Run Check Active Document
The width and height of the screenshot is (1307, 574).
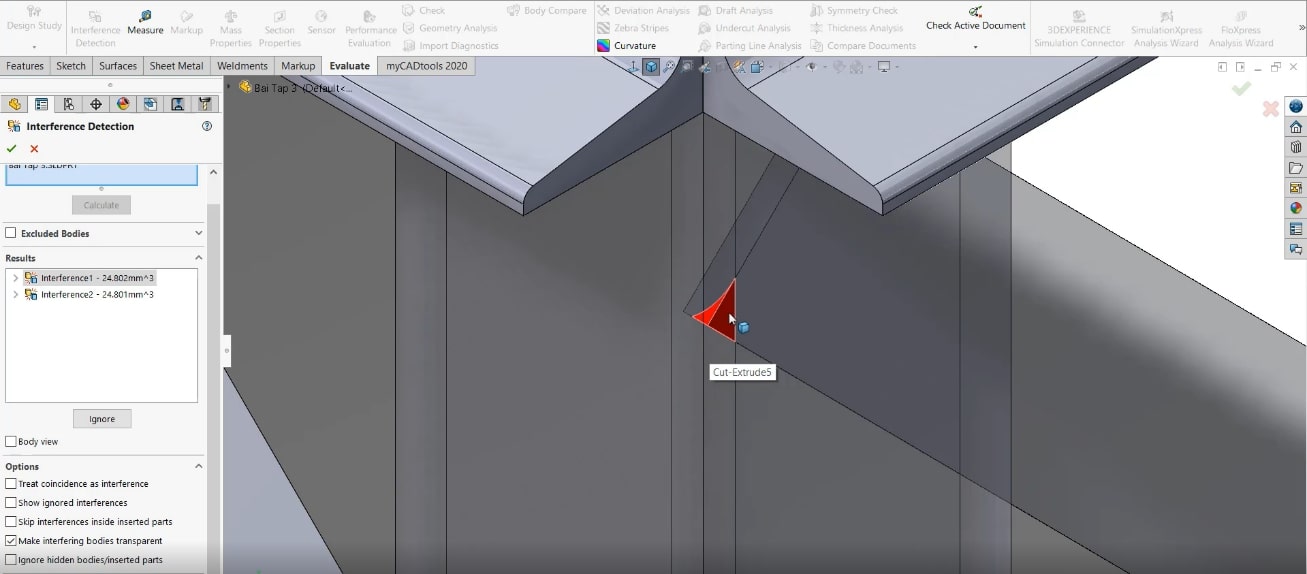(975, 18)
